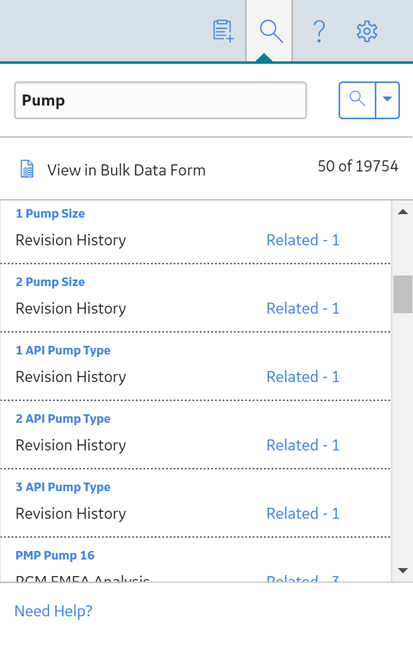Open the new record clipboard icon
Screen dimensions: 413x650
coord(223,31)
